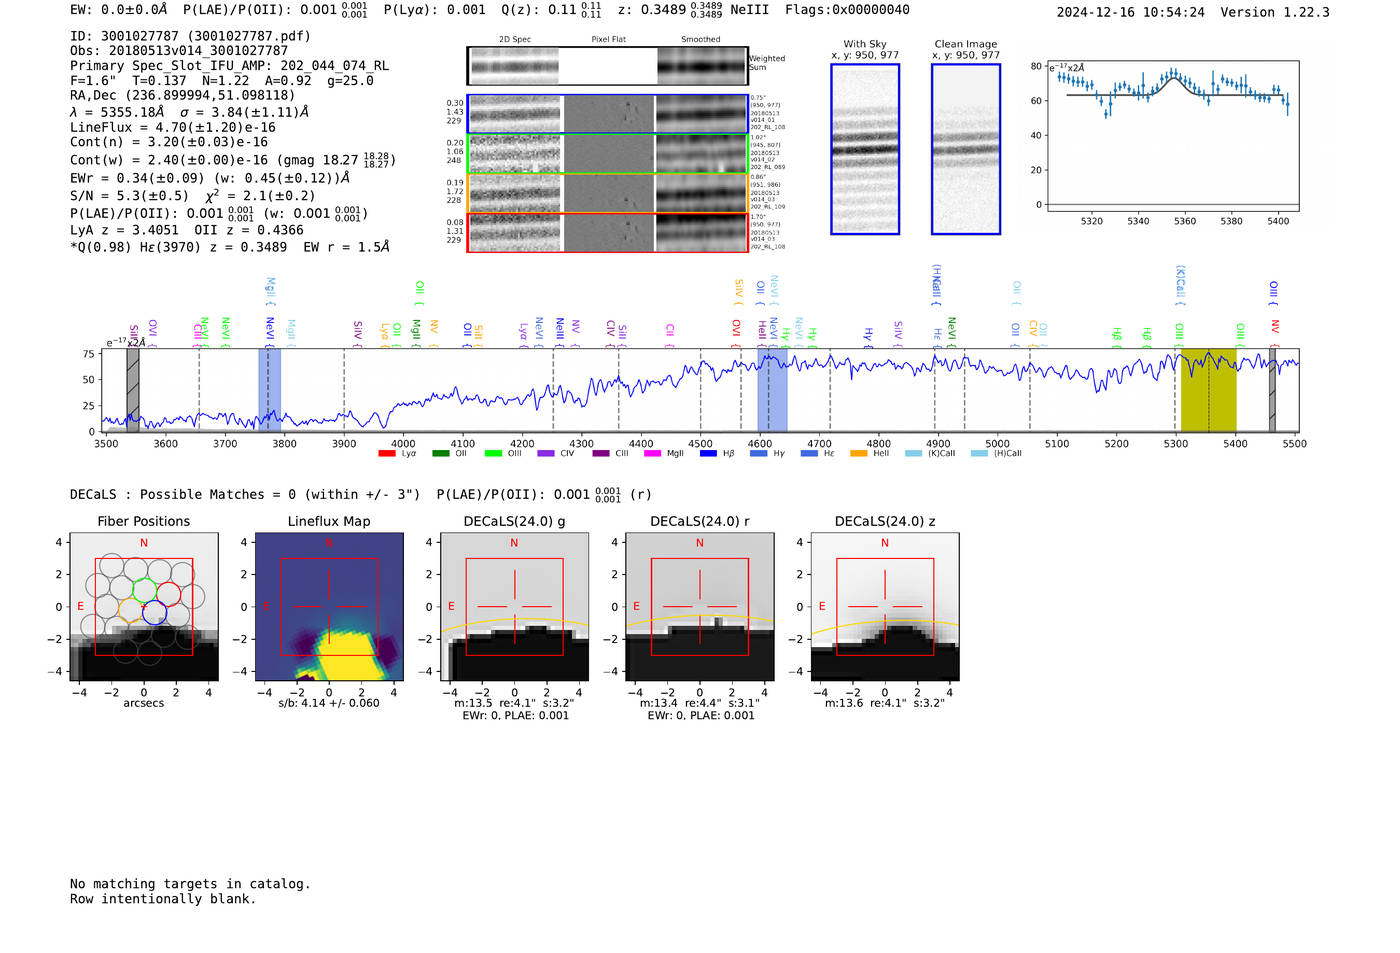
Task: Click the hatched gray band near 3540
Action: tap(133, 390)
